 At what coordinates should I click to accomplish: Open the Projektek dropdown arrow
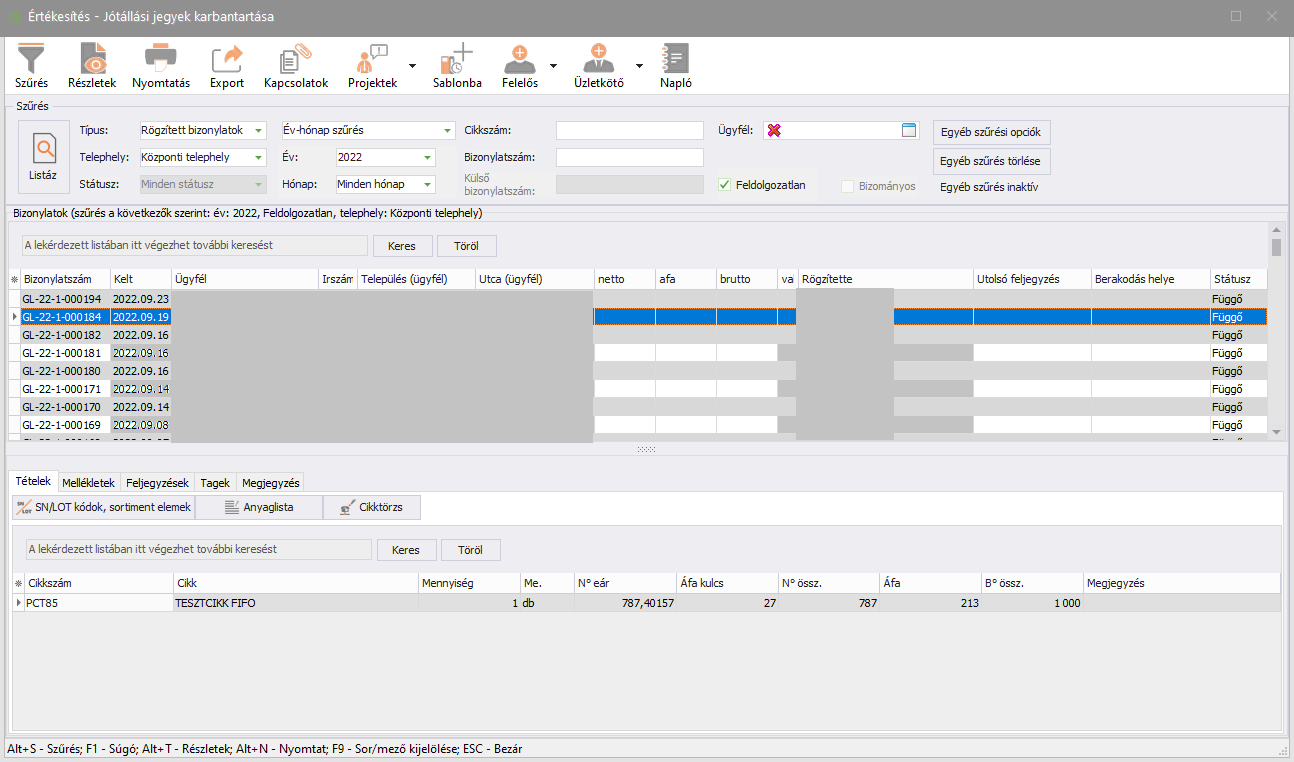pyautogui.click(x=412, y=63)
